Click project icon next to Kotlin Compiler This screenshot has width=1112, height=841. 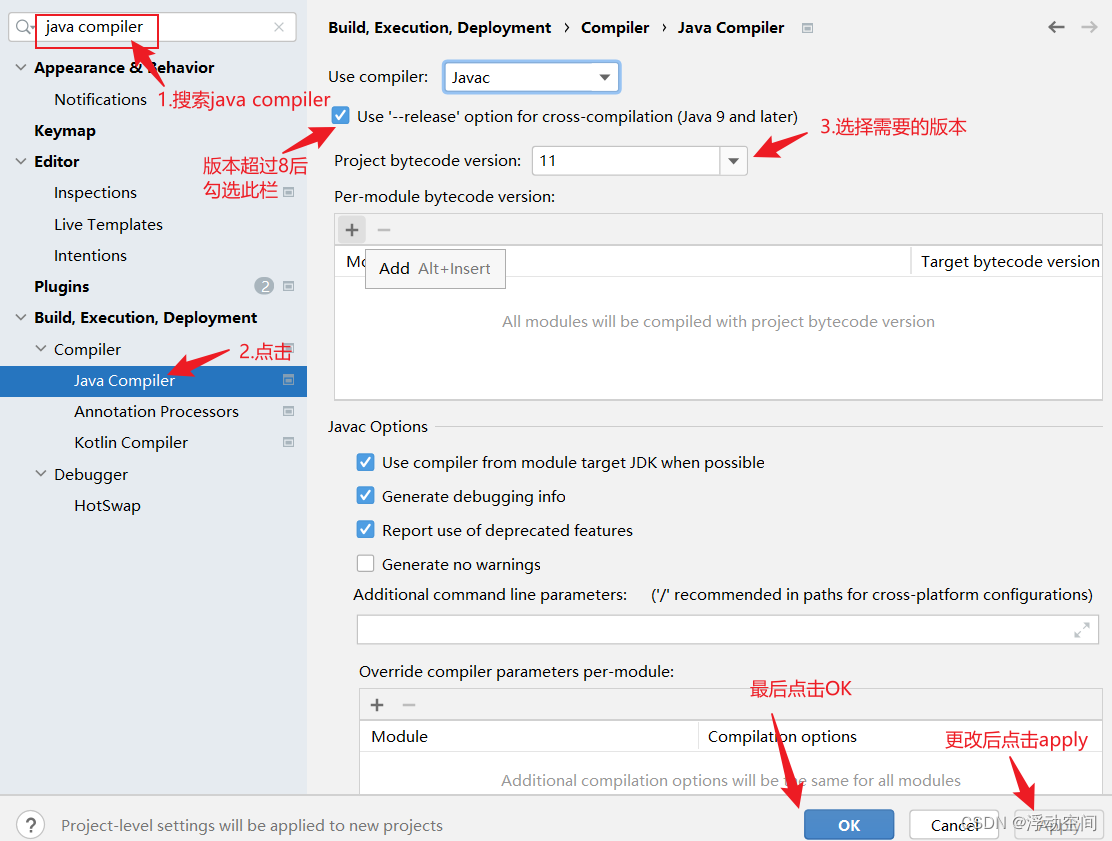click(289, 442)
